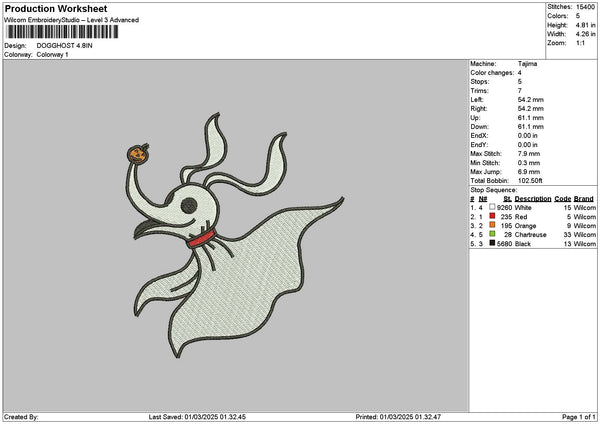Click the Width value '4.26 in'

pos(585,34)
